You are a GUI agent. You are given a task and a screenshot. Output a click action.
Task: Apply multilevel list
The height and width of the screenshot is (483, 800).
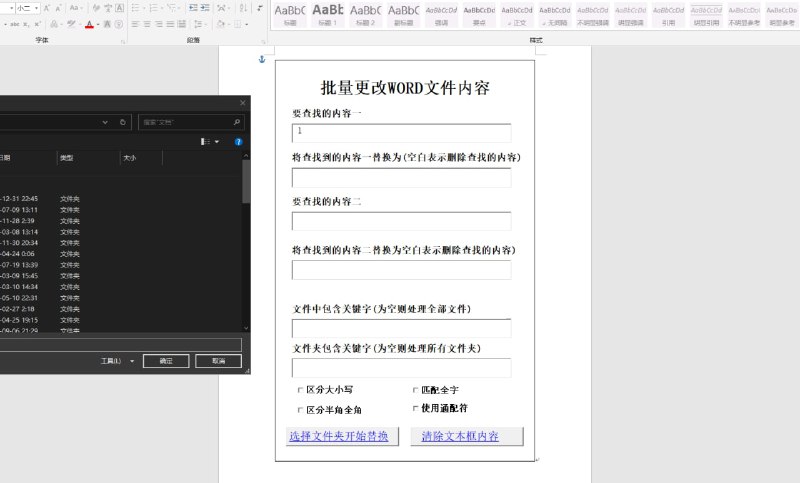[x=171, y=8]
